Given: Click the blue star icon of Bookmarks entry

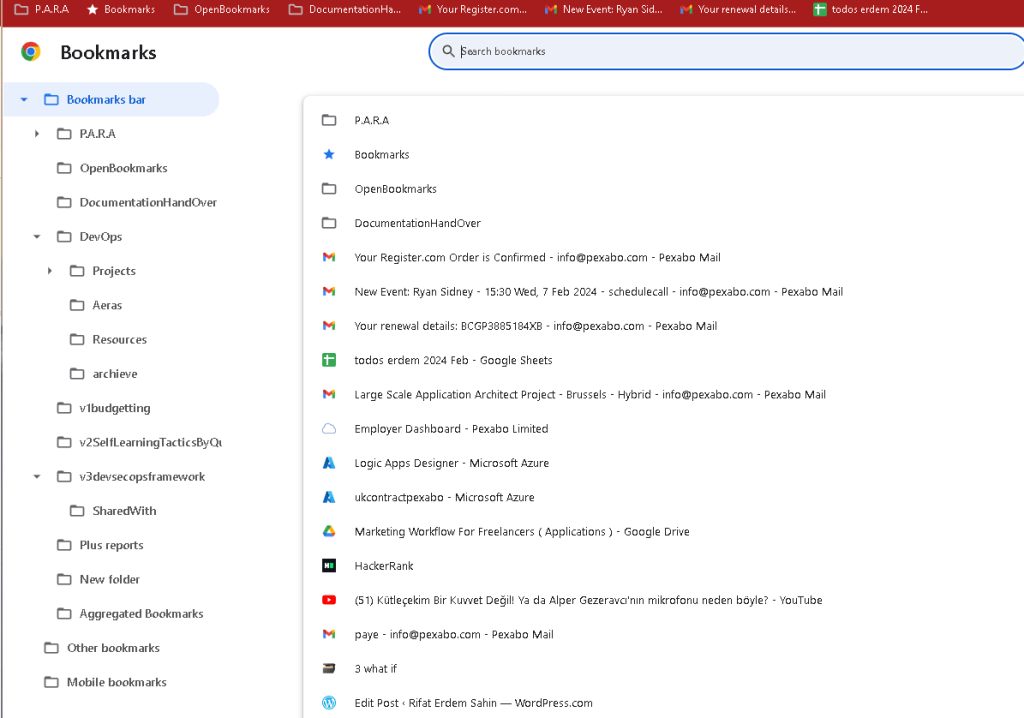Looking at the screenshot, I should (329, 154).
